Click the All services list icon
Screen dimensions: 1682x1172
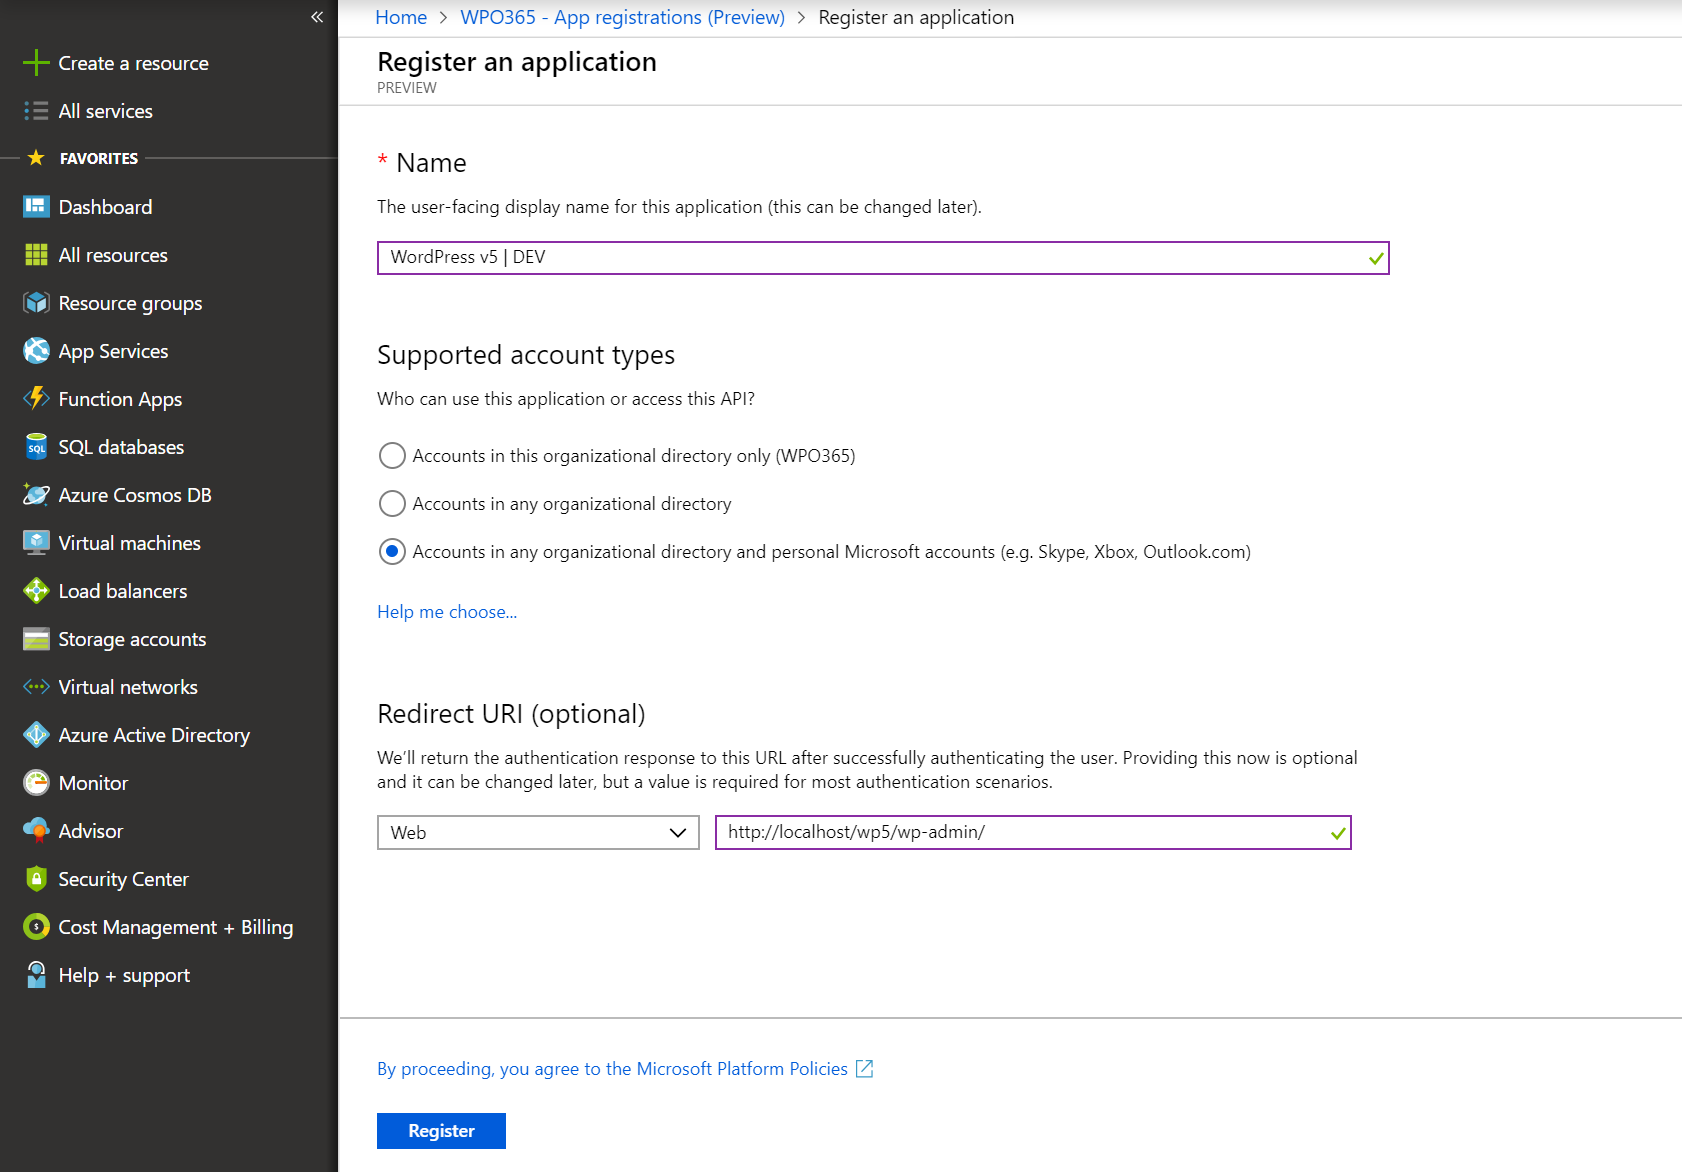(x=36, y=111)
